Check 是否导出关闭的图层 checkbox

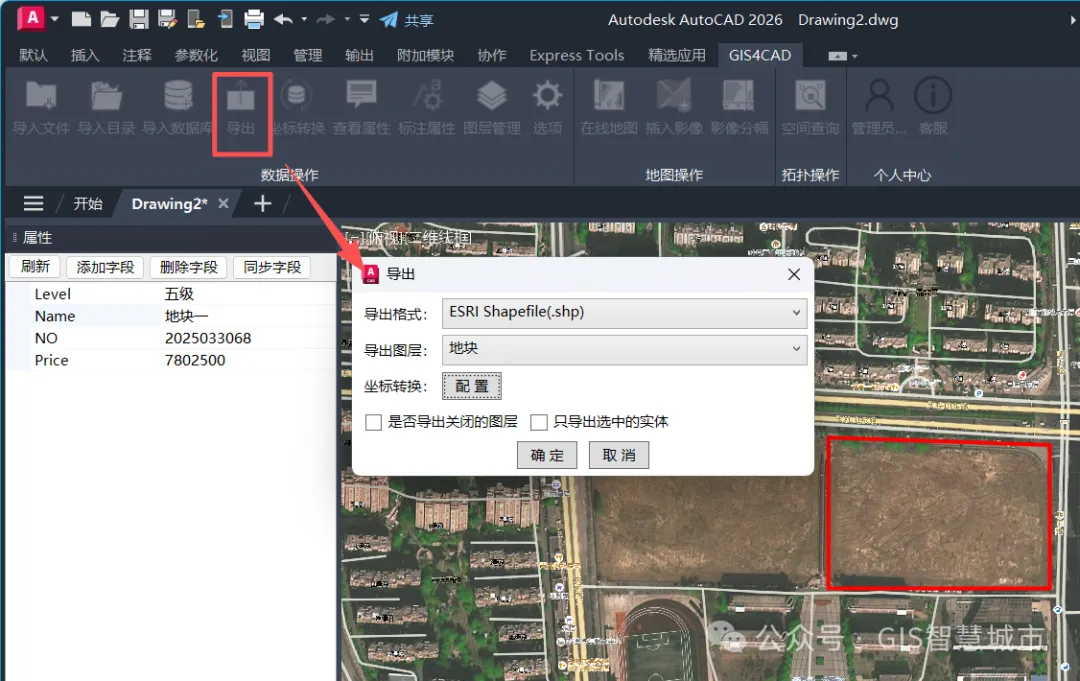[373, 422]
